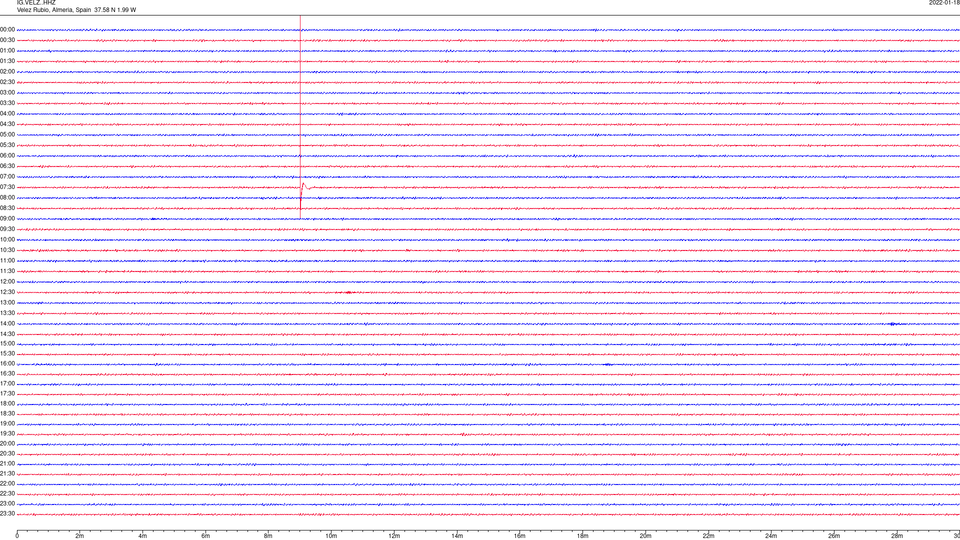Click the small burst on the 12:30 trace
The width and height of the screenshot is (960, 540).
tap(349, 292)
